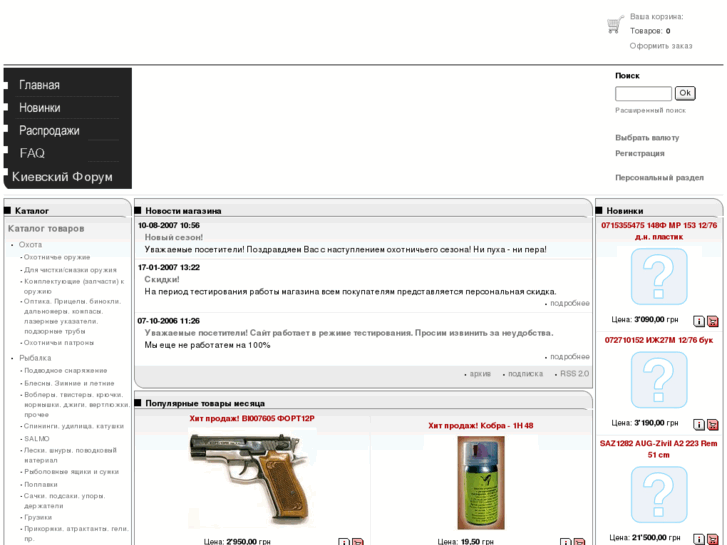
Task: Open Подводное снаряжение subcategory
Action: click(66, 371)
